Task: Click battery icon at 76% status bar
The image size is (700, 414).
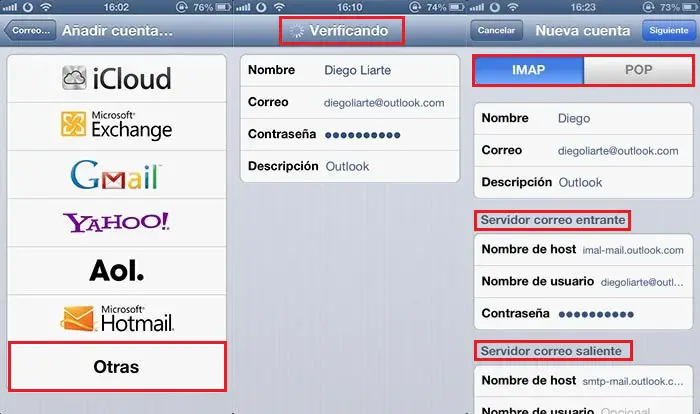Action: click(x=223, y=7)
